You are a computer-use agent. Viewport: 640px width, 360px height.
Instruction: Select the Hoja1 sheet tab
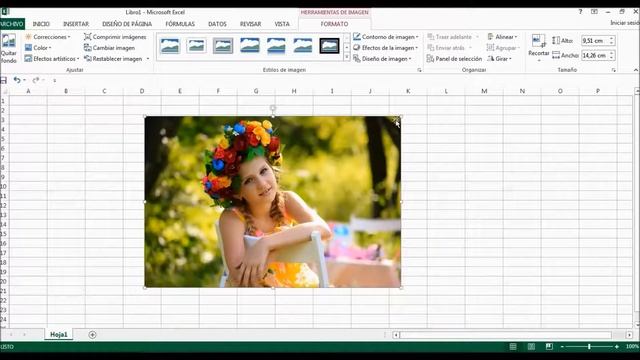pos(59,335)
